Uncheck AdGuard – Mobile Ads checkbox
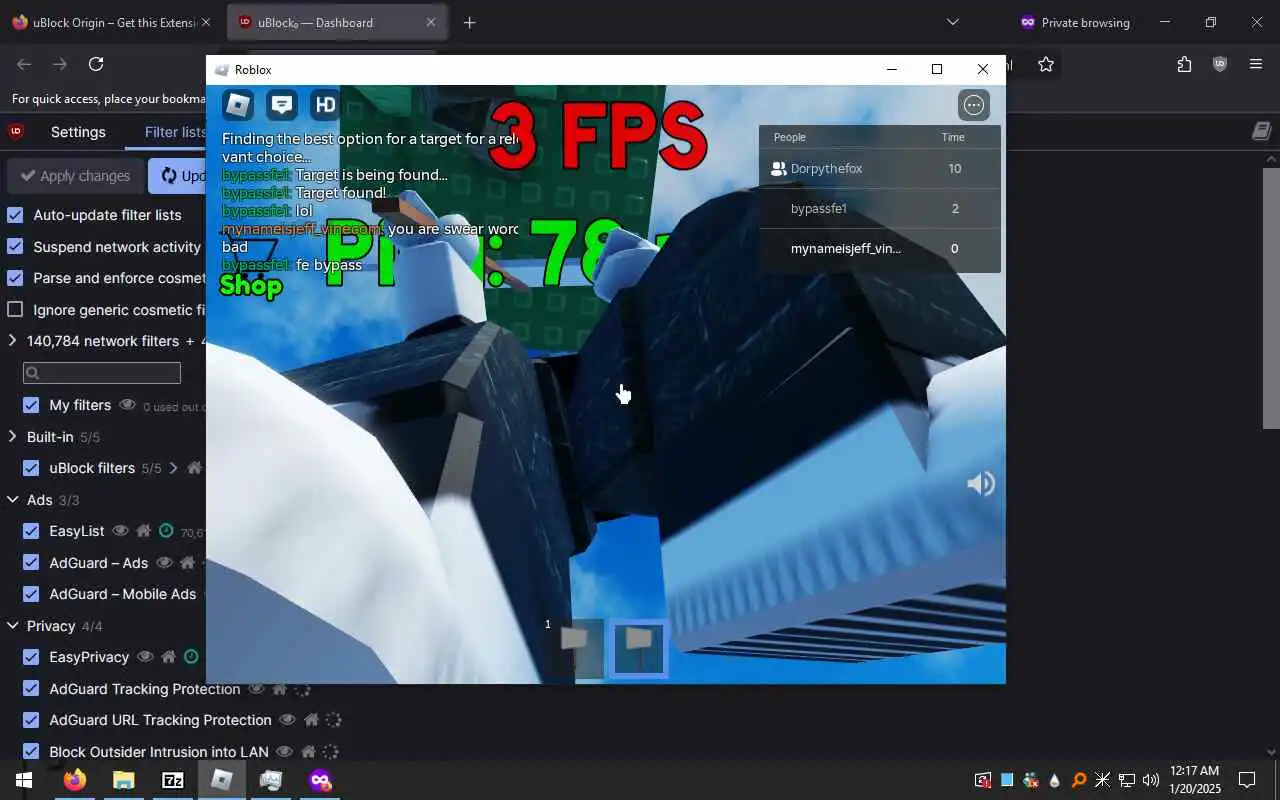This screenshot has width=1280, height=800. (31, 594)
